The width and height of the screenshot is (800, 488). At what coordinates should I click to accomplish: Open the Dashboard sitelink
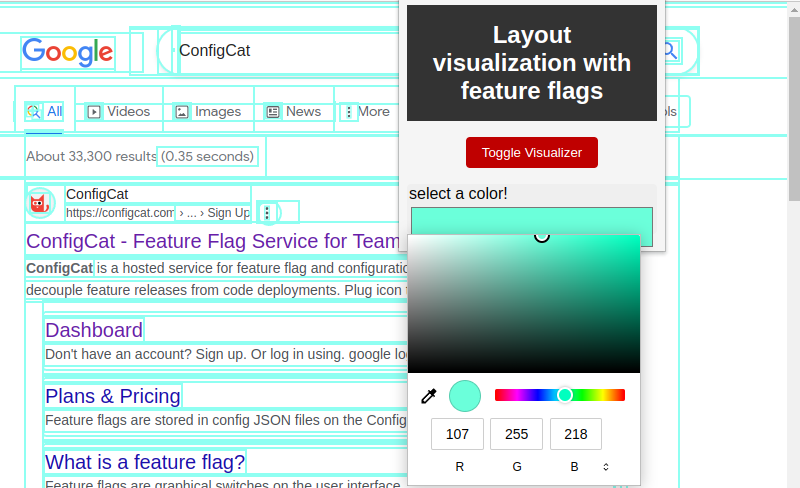tap(94, 330)
